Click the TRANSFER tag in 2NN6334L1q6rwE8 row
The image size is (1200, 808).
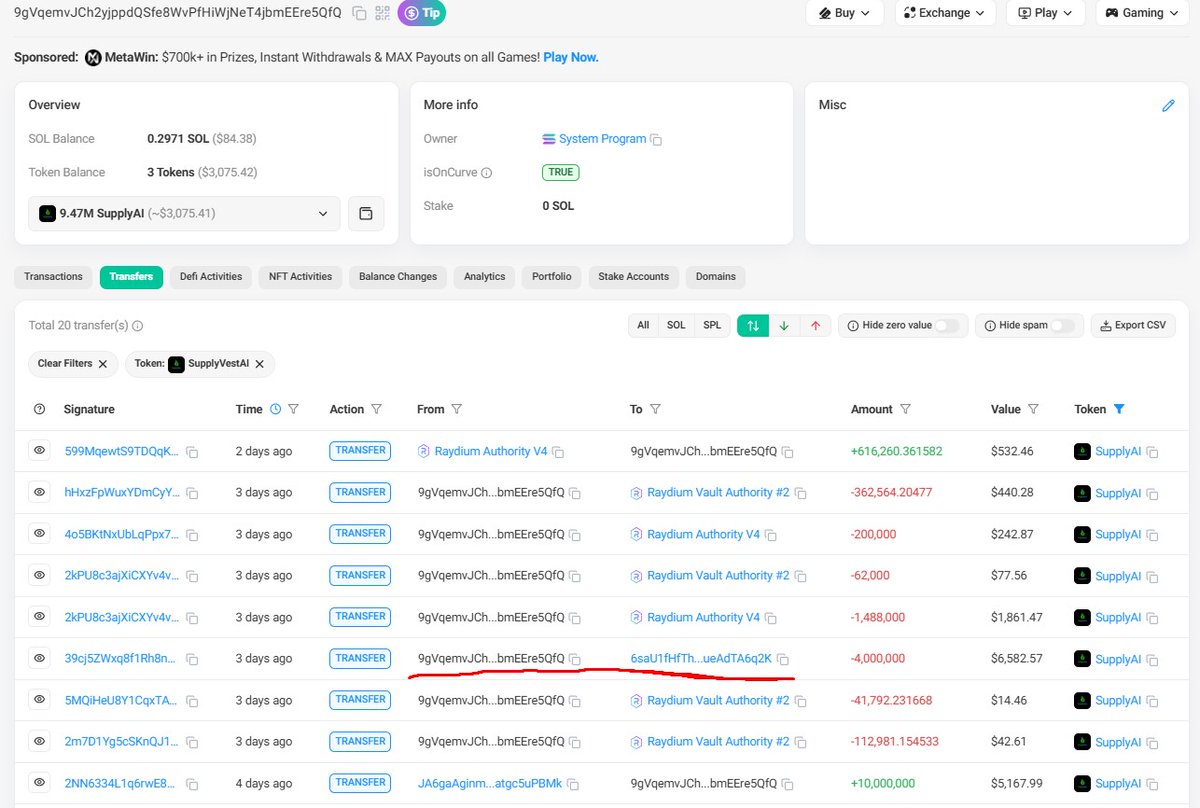tap(360, 782)
